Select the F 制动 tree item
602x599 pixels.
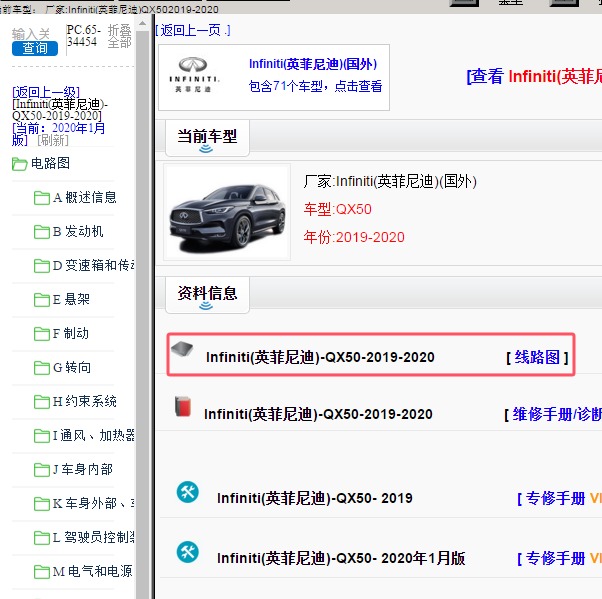click(x=71, y=333)
